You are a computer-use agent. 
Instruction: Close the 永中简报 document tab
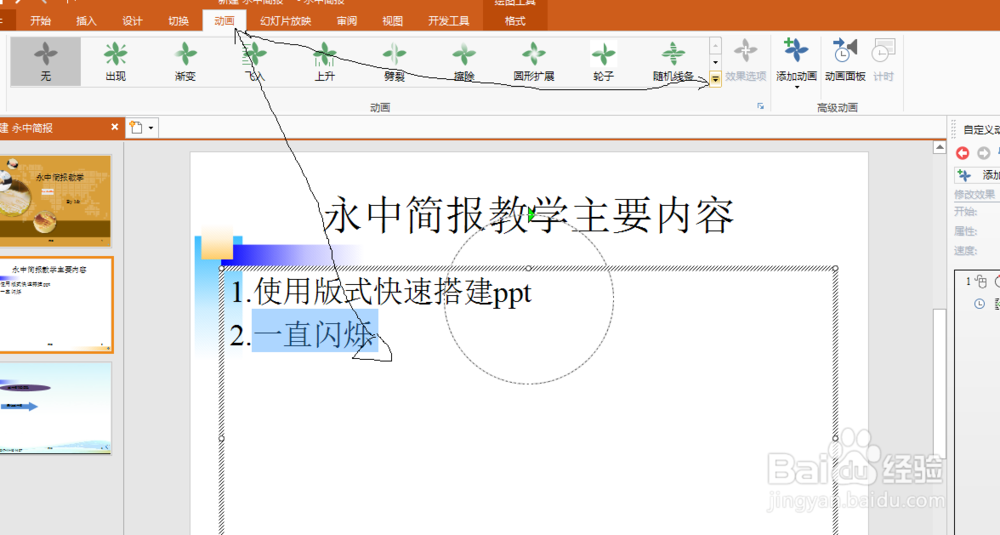[114, 127]
